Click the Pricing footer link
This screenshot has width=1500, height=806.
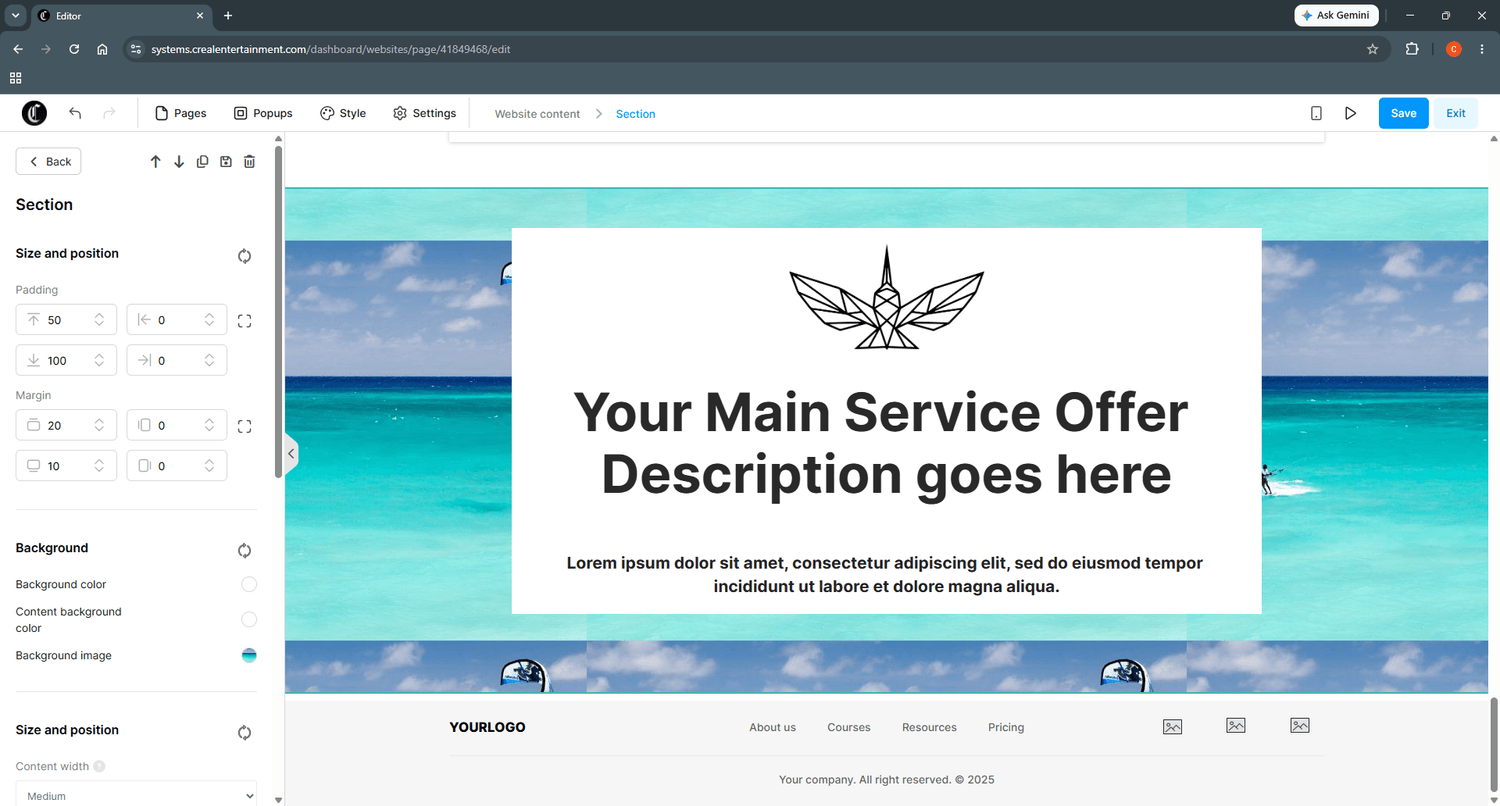(x=1006, y=727)
